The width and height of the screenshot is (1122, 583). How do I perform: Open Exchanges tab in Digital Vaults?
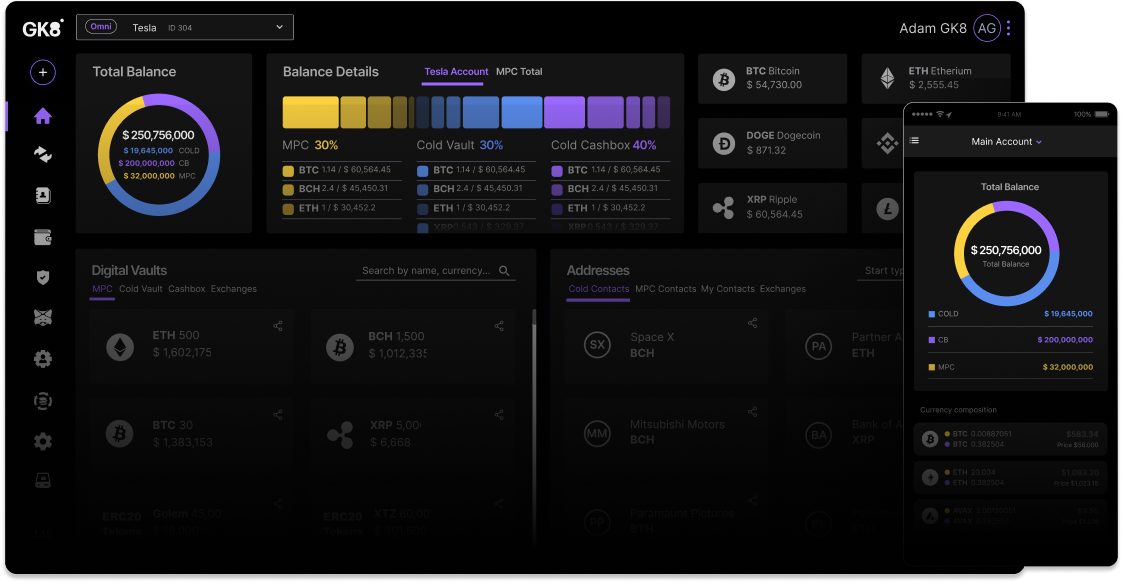tap(233, 289)
